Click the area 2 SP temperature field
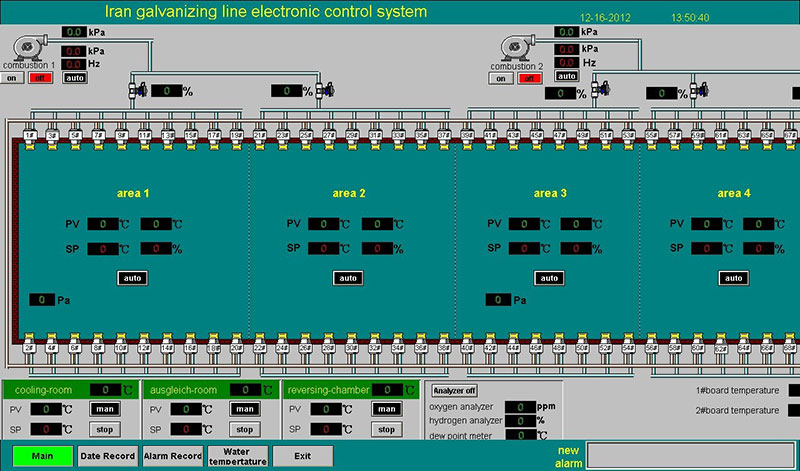Image resolution: width=800 pixels, height=471 pixels. pyautogui.click(x=323, y=248)
